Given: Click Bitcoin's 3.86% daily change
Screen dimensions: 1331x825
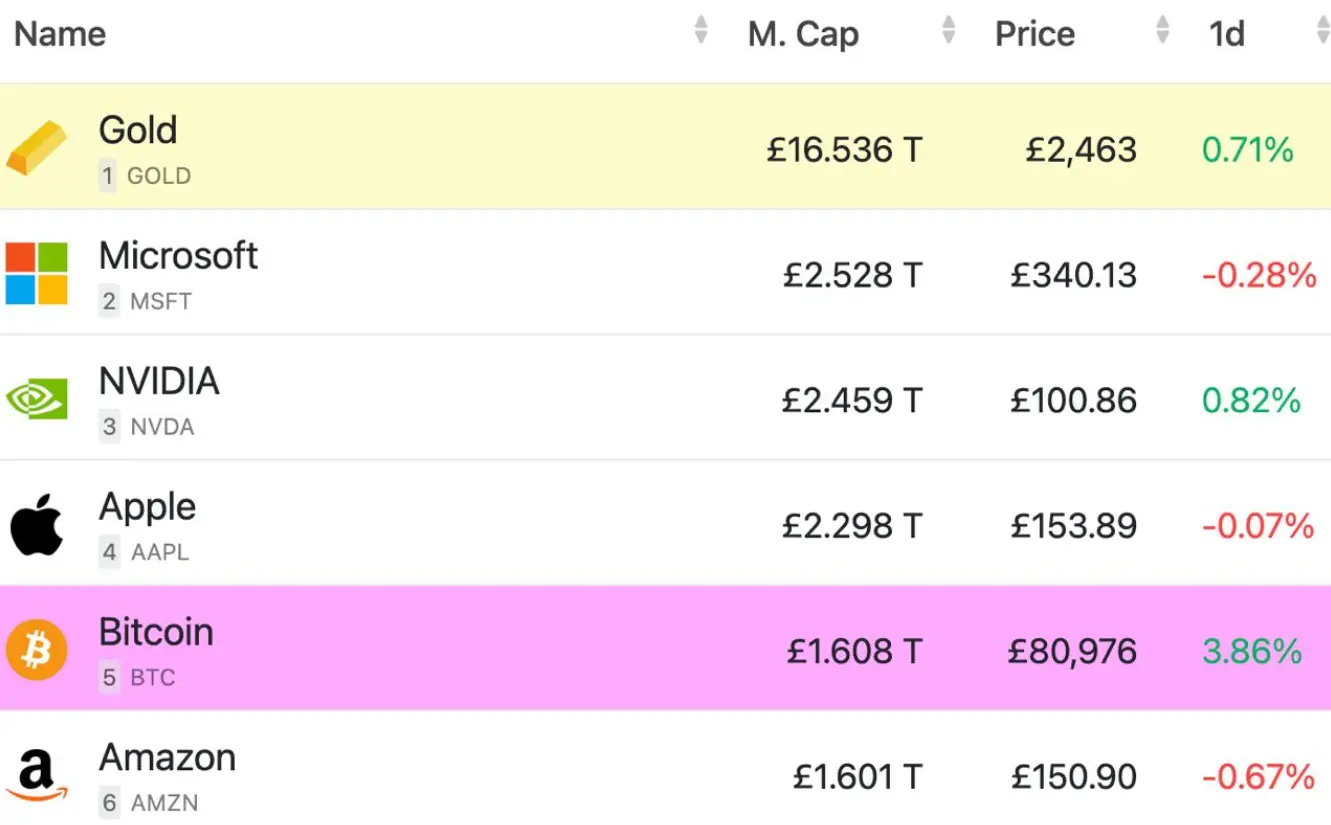Looking at the screenshot, I should [1252, 652].
